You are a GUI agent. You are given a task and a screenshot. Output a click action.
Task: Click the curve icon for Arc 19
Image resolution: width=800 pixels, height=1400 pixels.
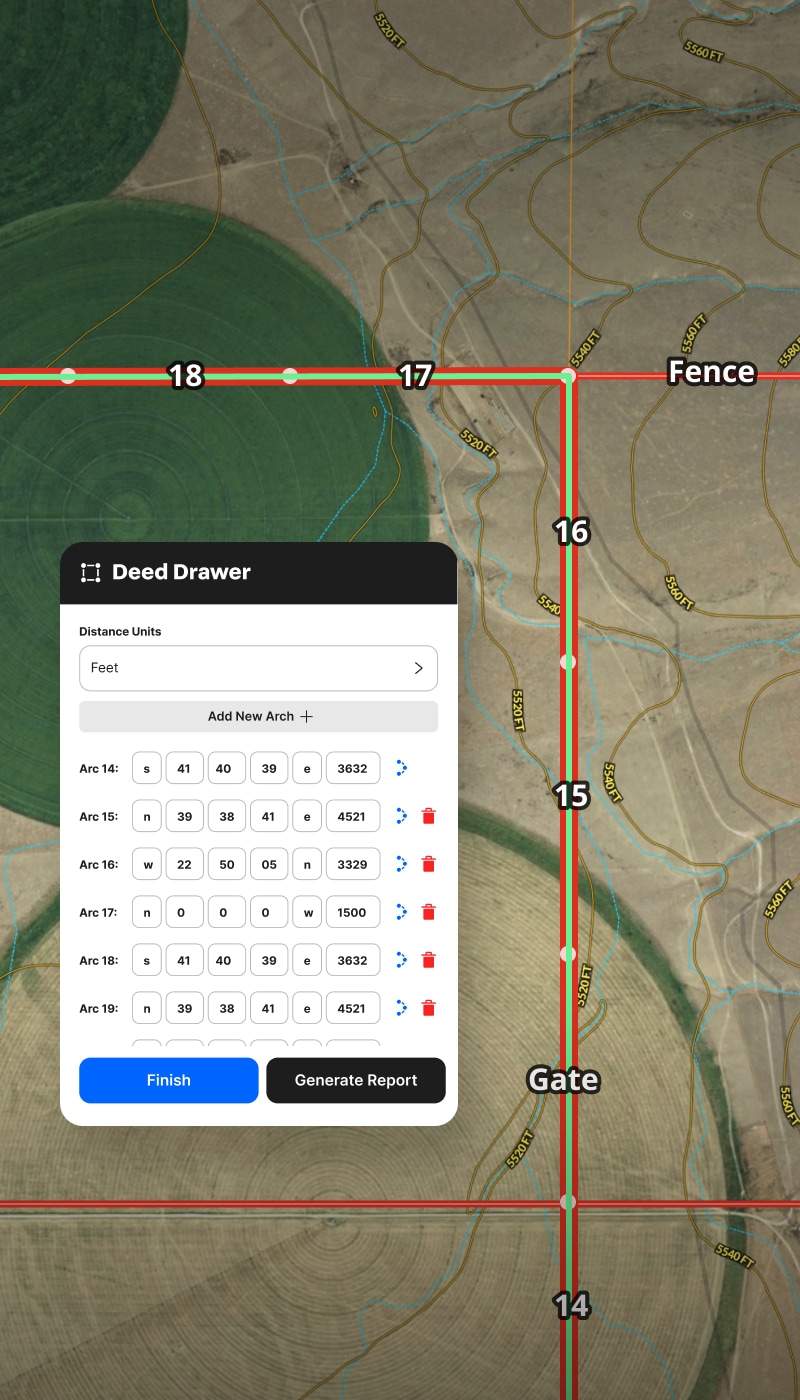tap(401, 1008)
